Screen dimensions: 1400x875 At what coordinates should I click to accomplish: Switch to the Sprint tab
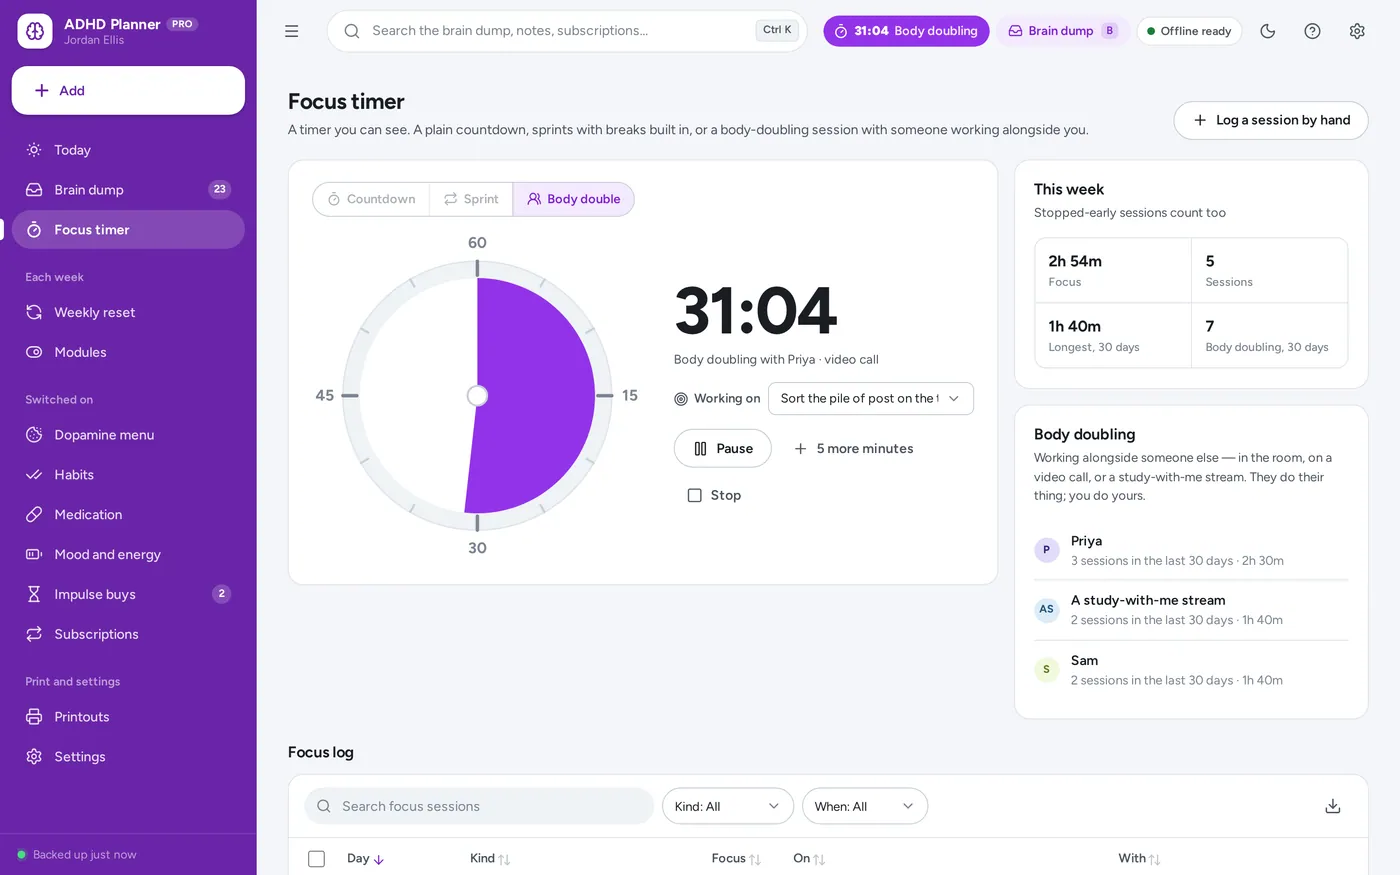(x=471, y=199)
